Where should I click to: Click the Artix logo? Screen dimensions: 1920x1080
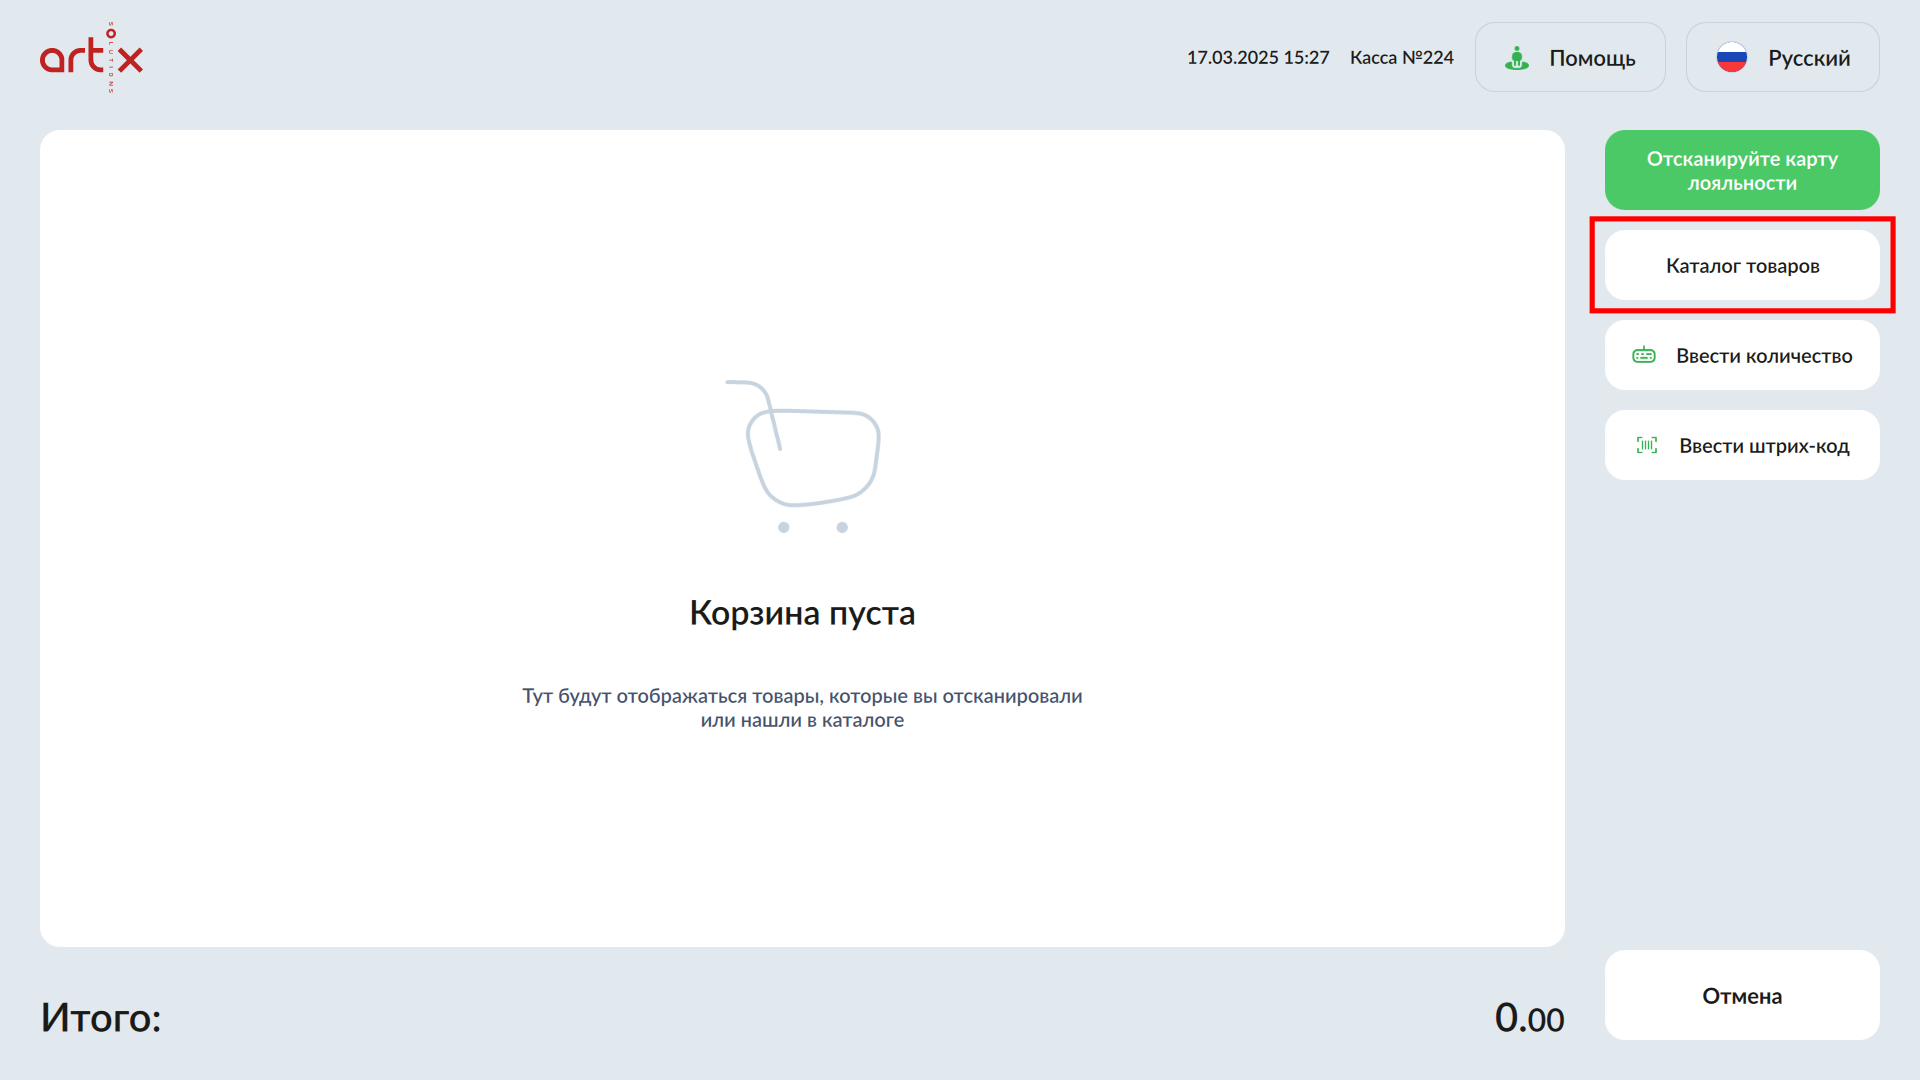click(91, 57)
